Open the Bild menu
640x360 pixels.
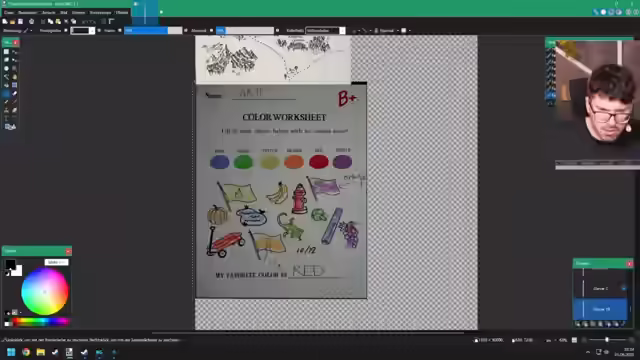[64, 13]
